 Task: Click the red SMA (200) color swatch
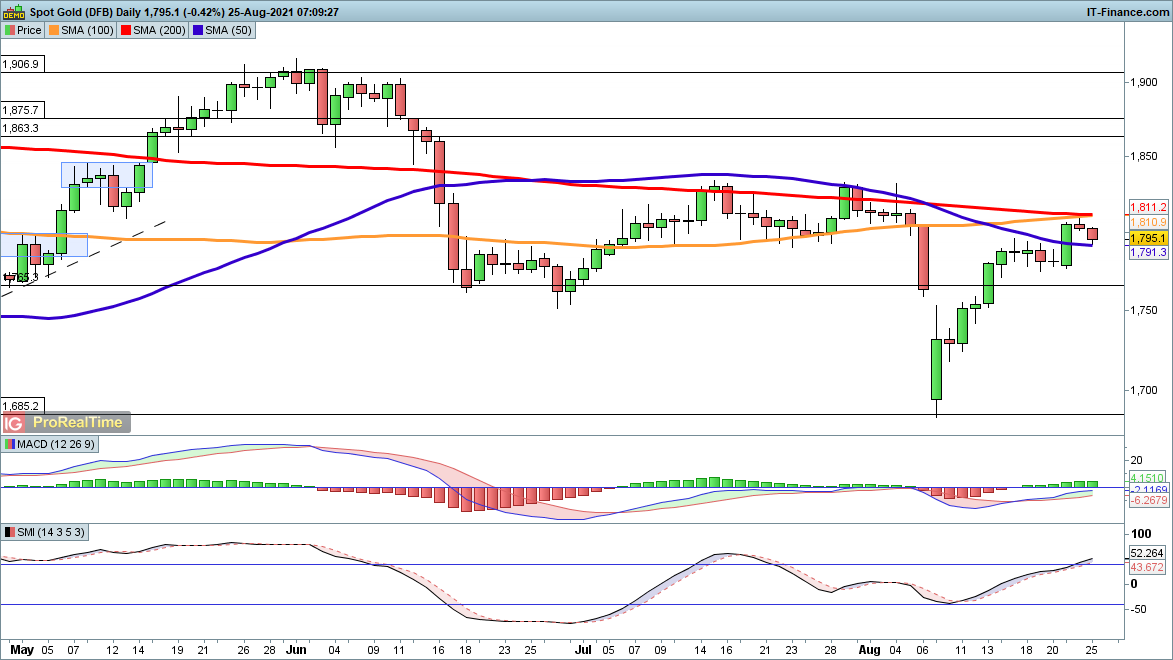point(126,31)
